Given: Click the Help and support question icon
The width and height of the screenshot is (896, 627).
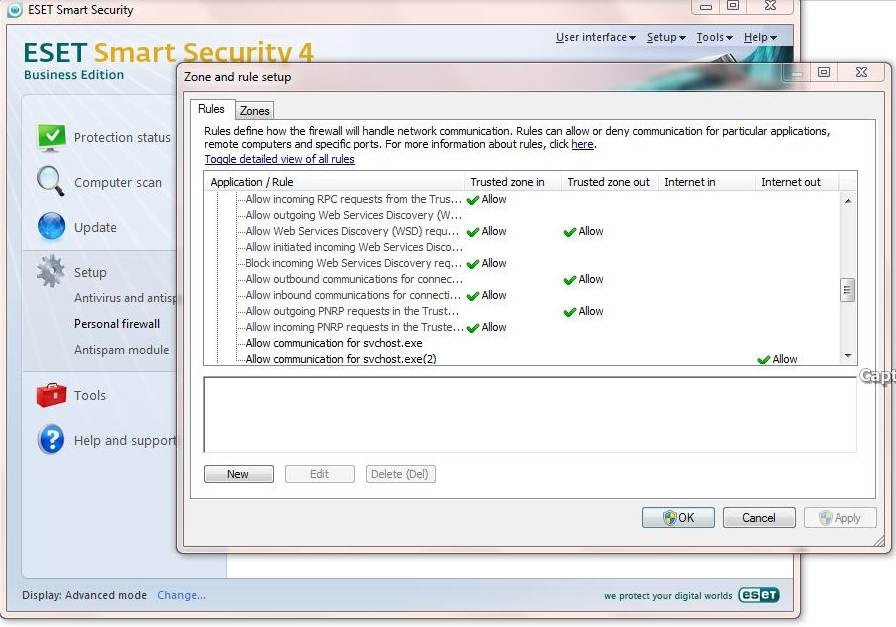Looking at the screenshot, I should click(51, 440).
